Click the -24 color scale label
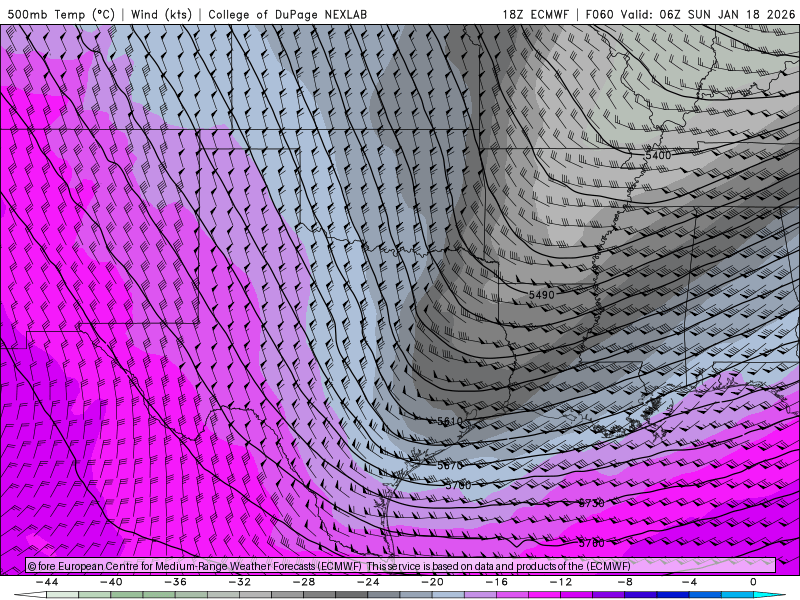 pos(368,582)
